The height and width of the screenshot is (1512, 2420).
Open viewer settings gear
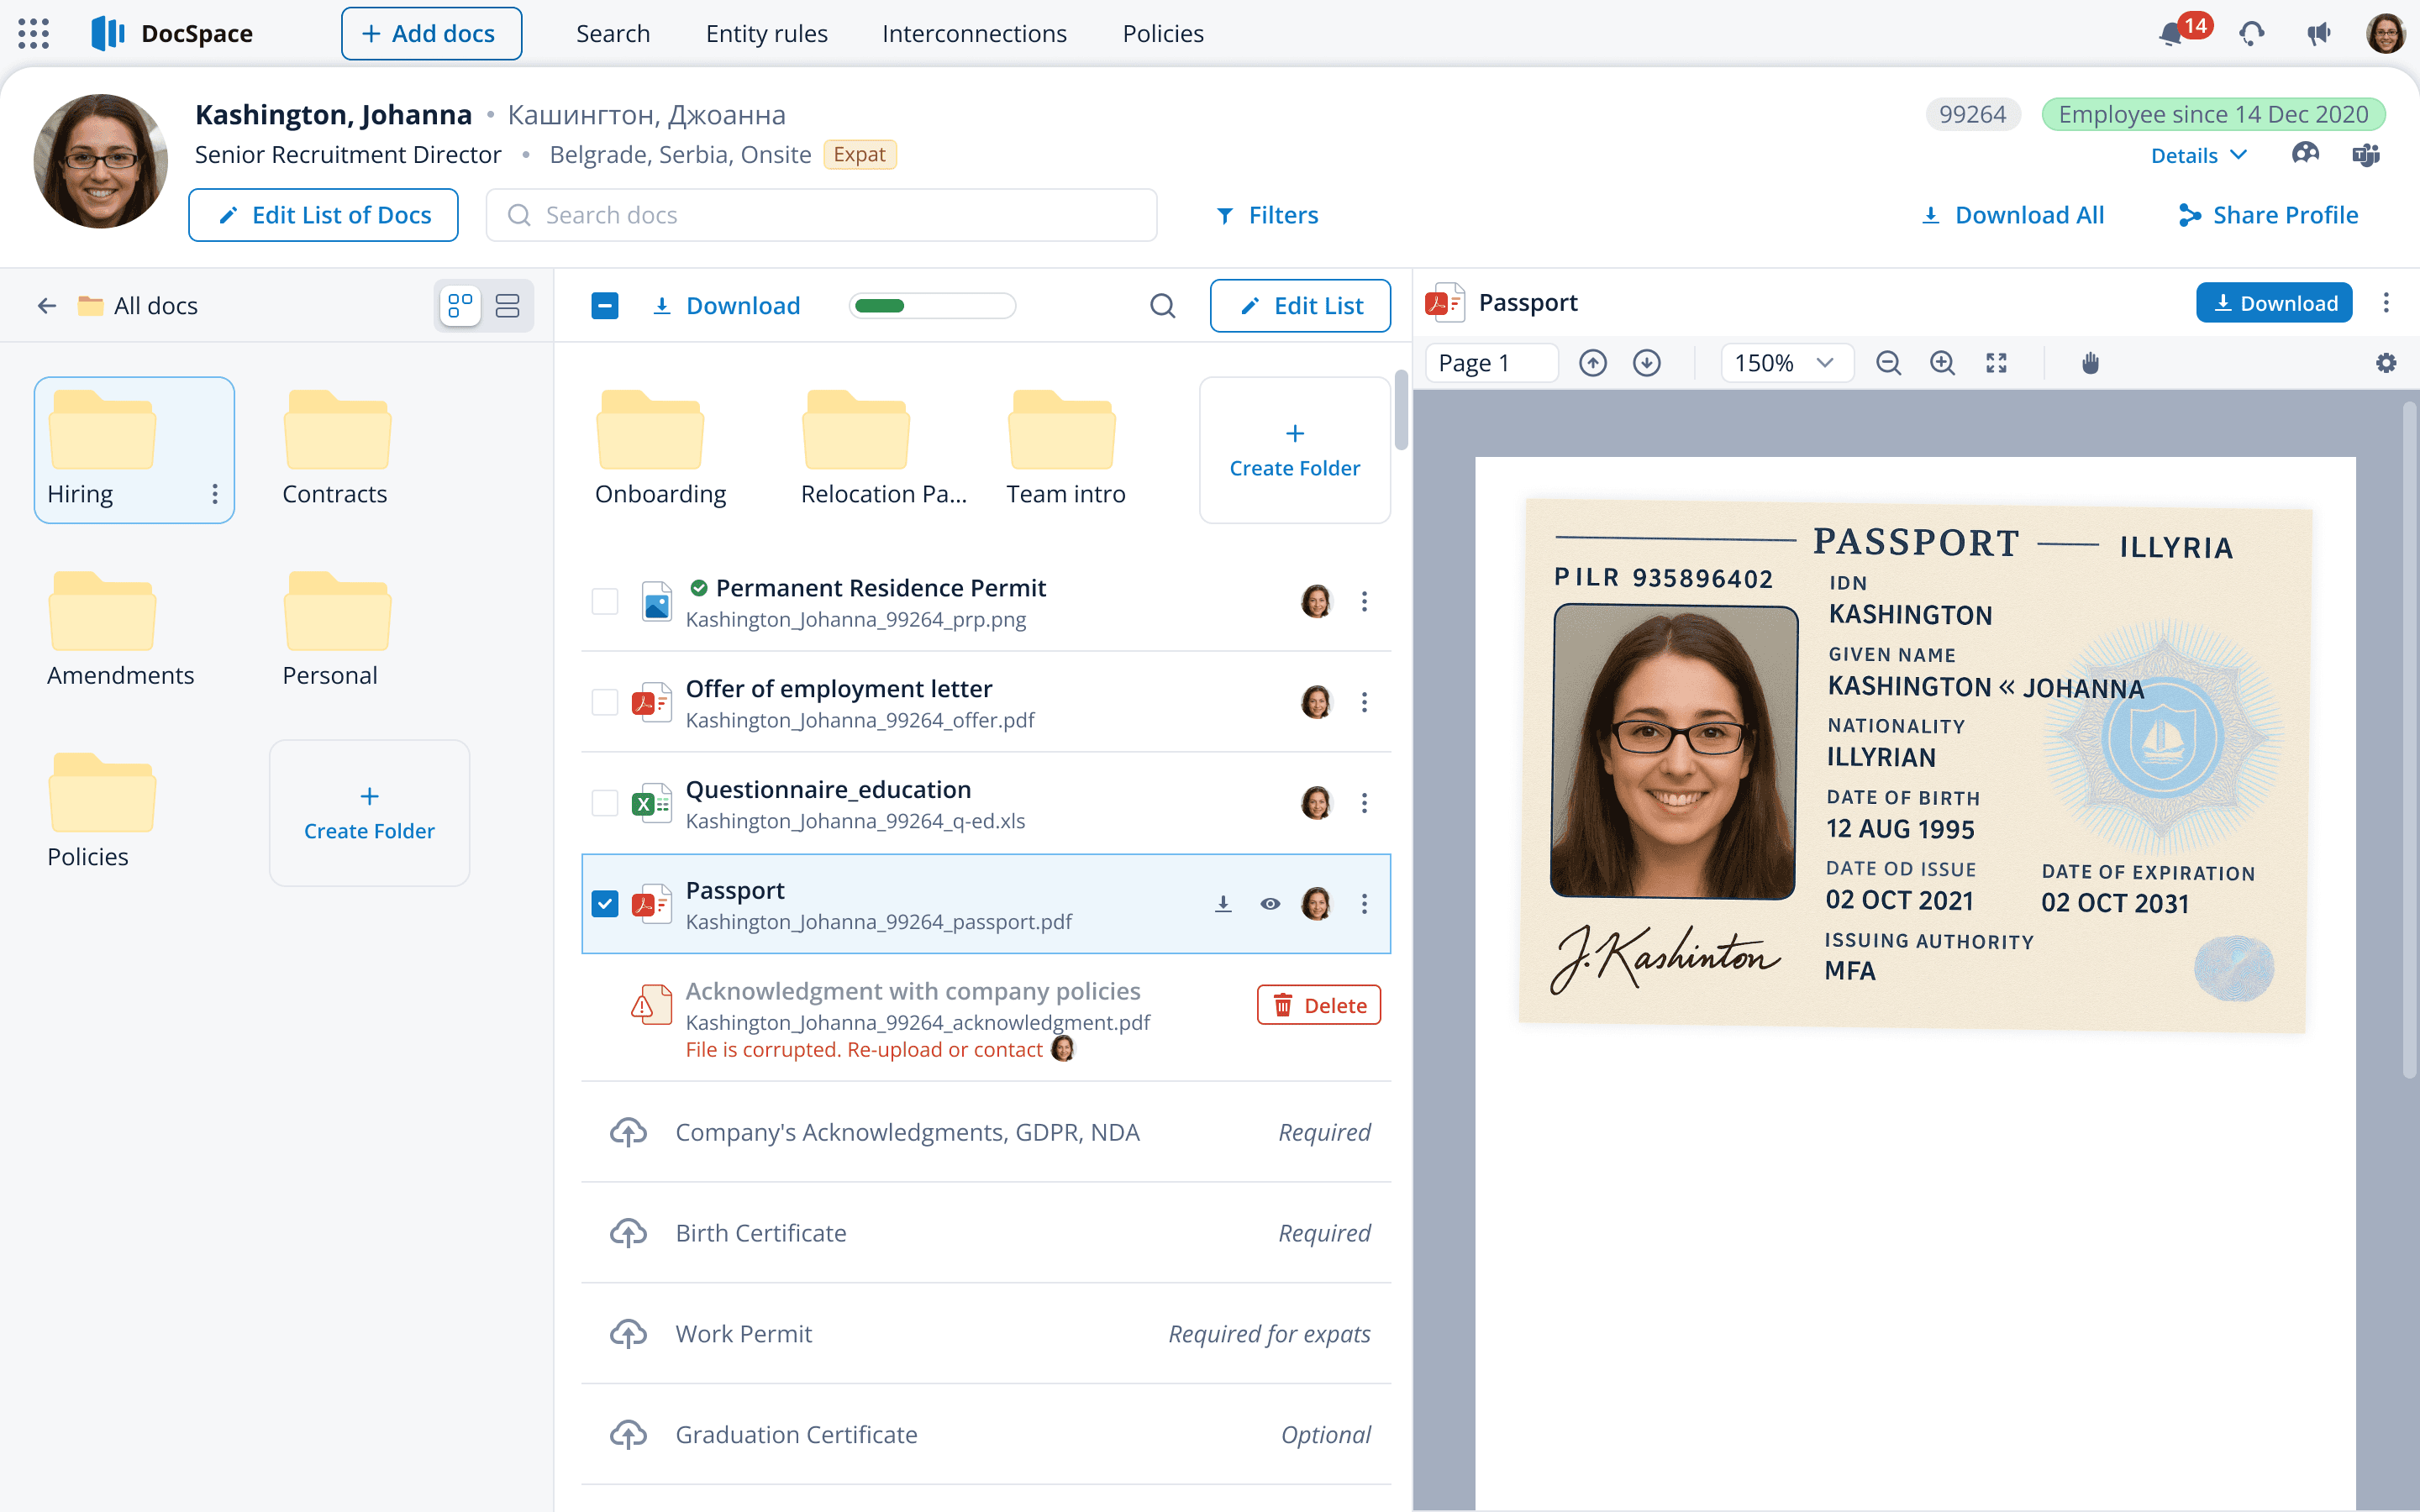(x=2386, y=363)
